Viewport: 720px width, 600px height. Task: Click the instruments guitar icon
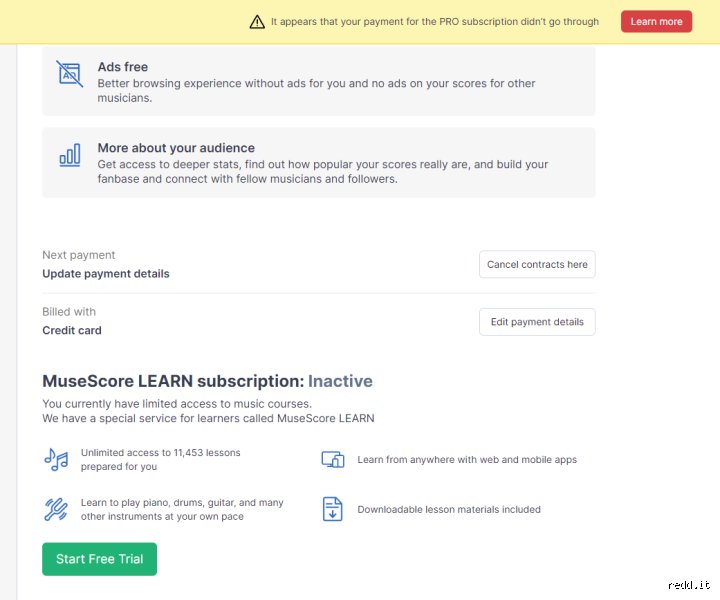(x=56, y=510)
